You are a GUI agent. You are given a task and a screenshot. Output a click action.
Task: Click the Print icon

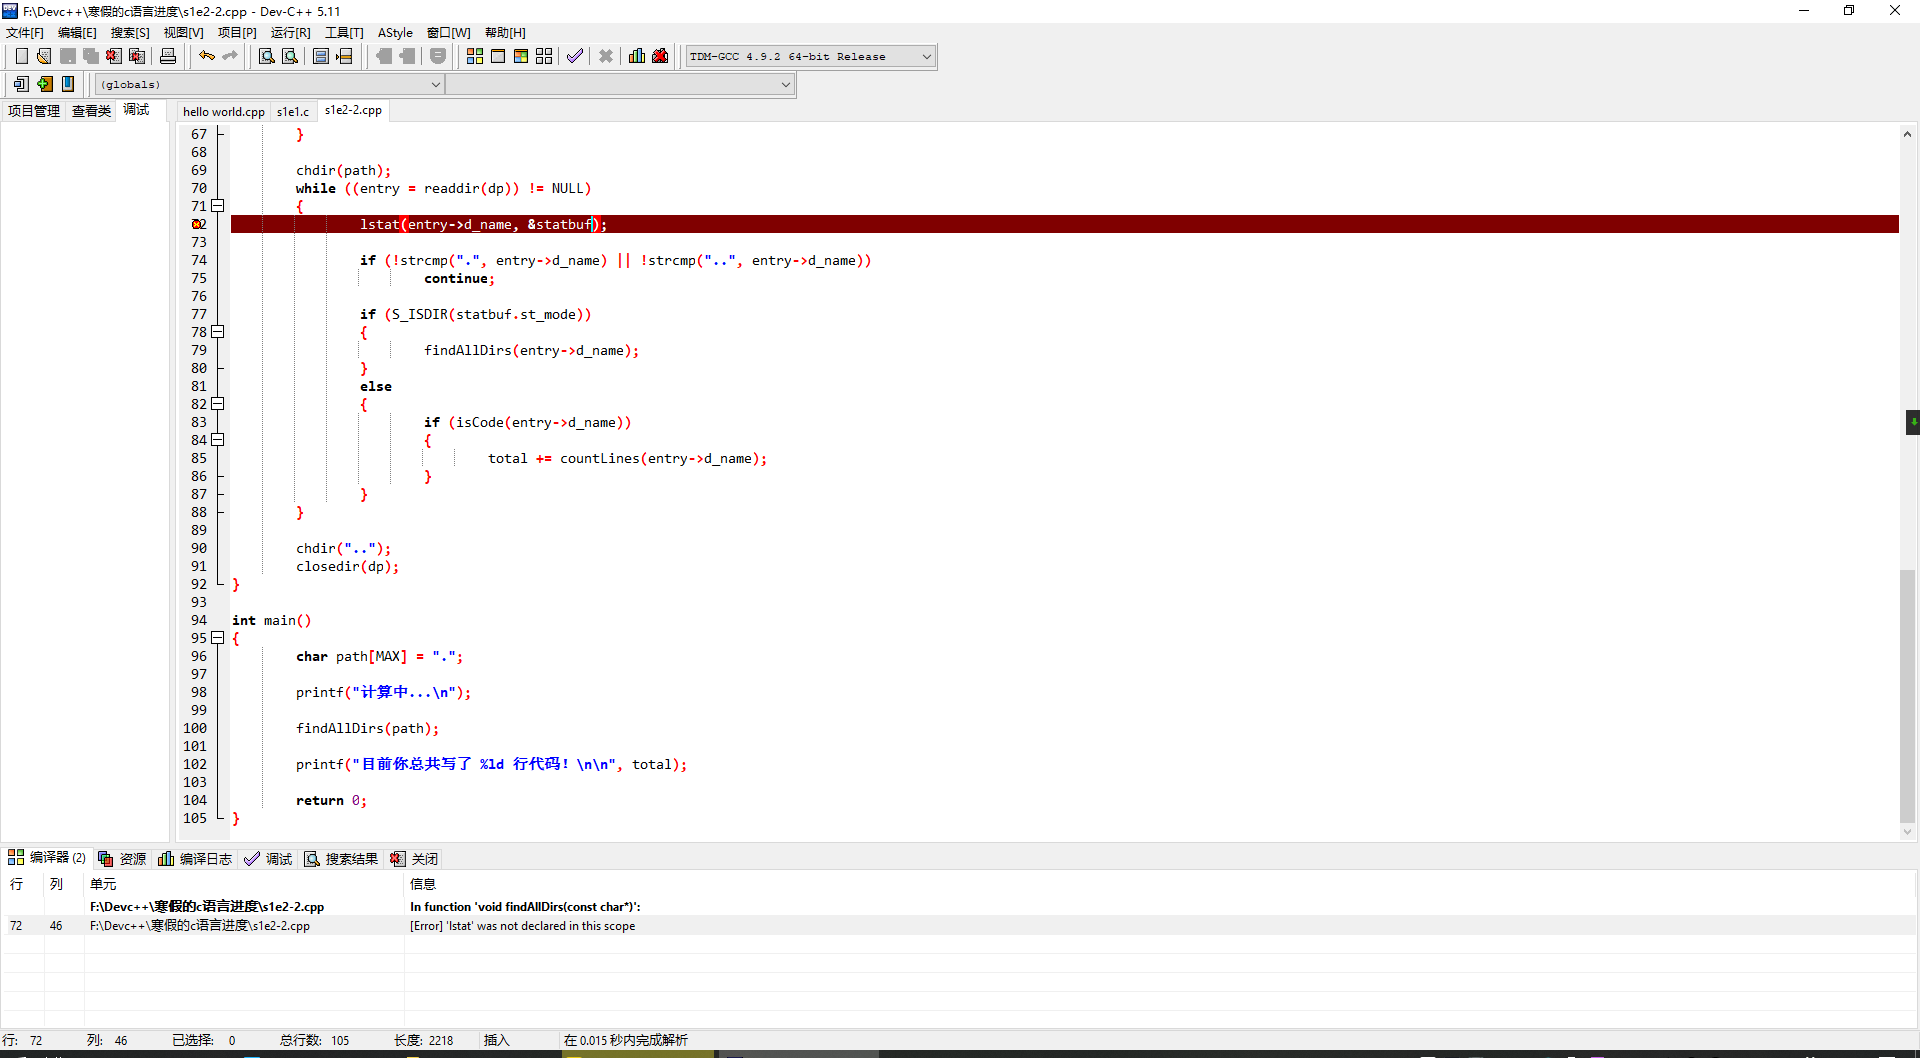click(x=168, y=56)
